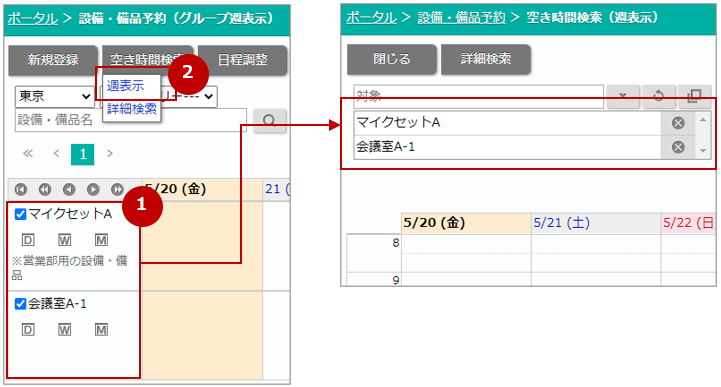The image size is (721, 387).
Task: Open week view (W) for マイクセットA
Action: (x=64, y=240)
